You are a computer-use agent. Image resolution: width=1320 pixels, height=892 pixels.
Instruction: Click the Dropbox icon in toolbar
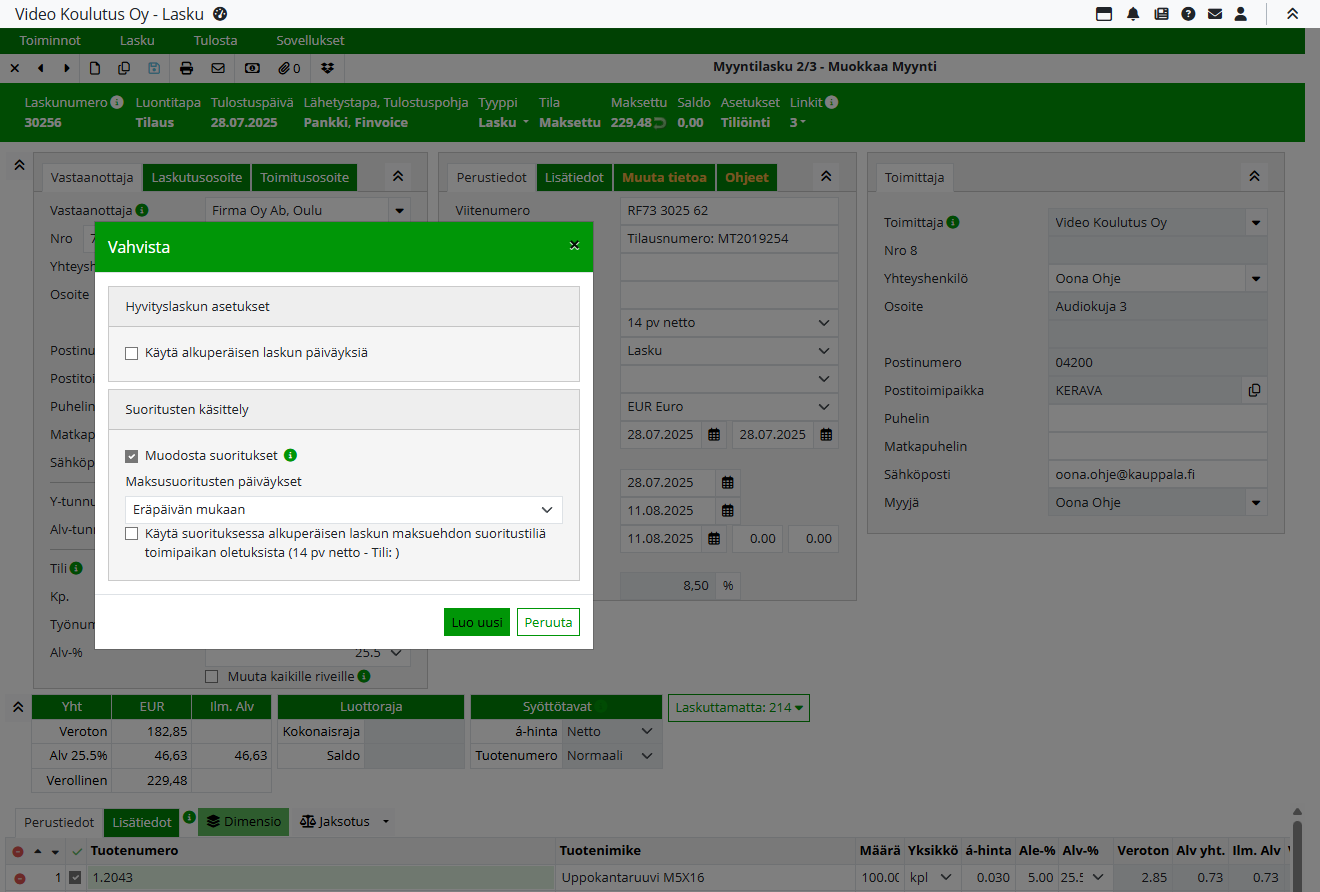click(327, 68)
